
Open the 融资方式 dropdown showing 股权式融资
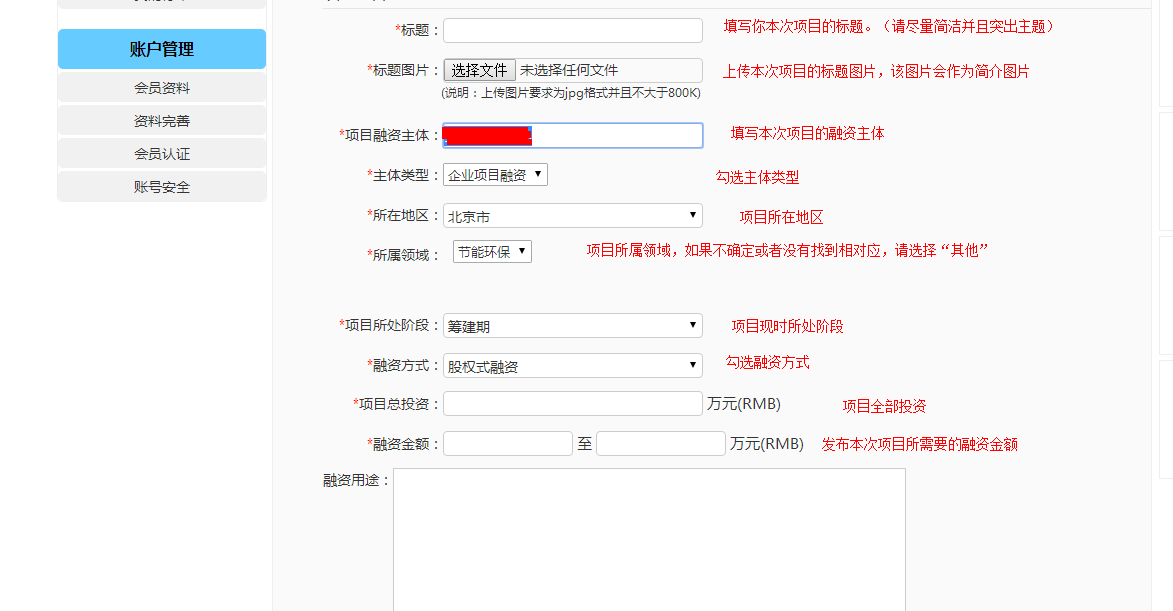(x=573, y=366)
